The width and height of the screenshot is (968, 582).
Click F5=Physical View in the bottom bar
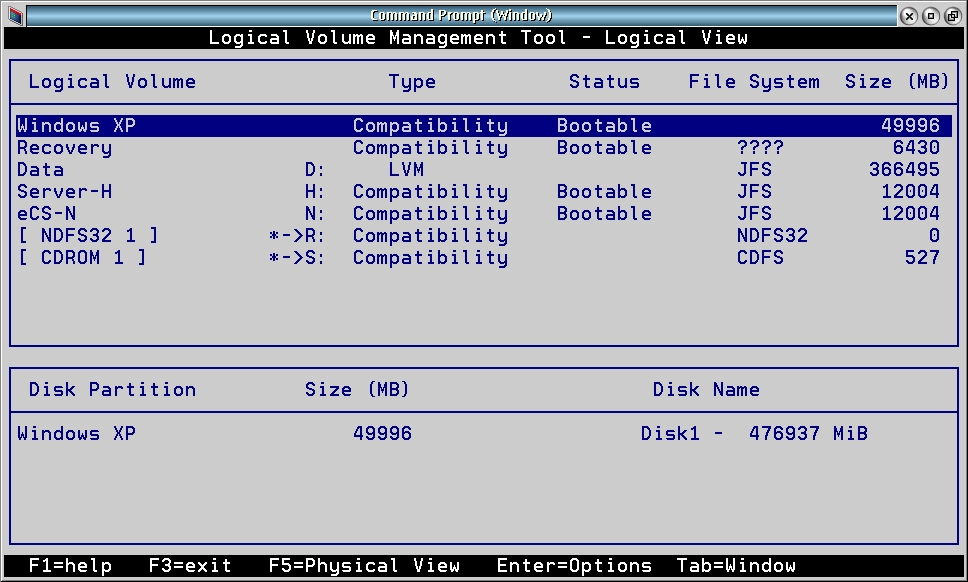[x=364, y=566]
